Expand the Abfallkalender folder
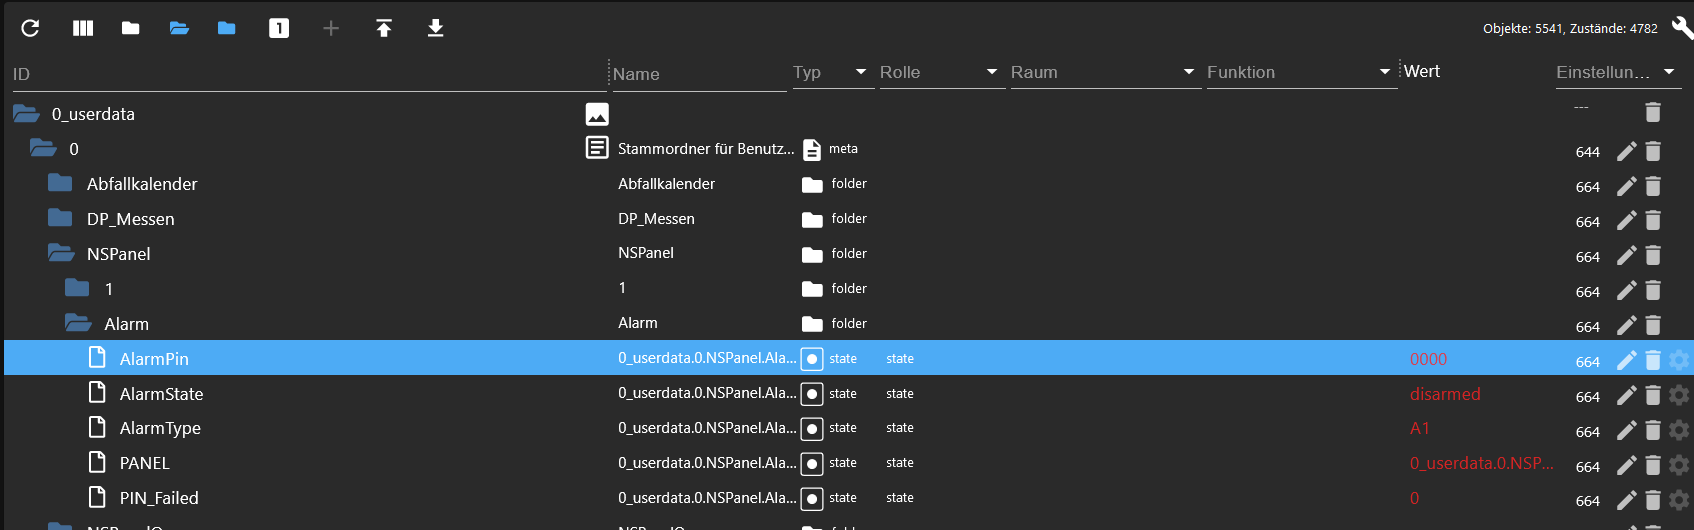 pyautogui.click(x=61, y=183)
